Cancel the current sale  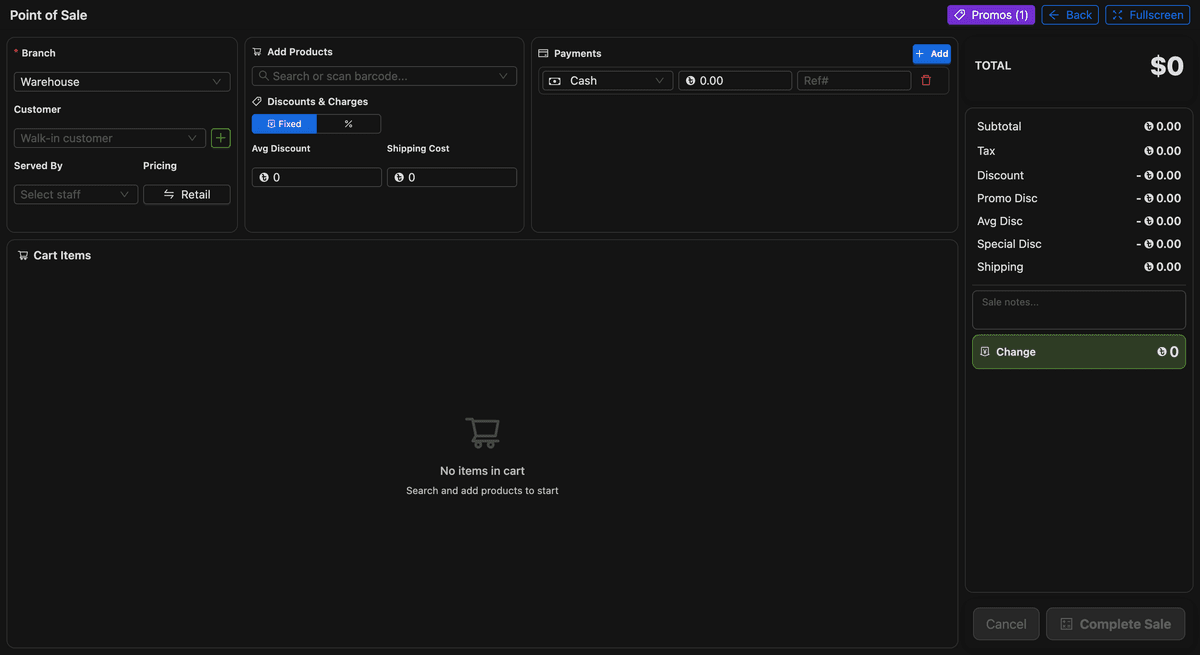click(x=1006, y=624)
